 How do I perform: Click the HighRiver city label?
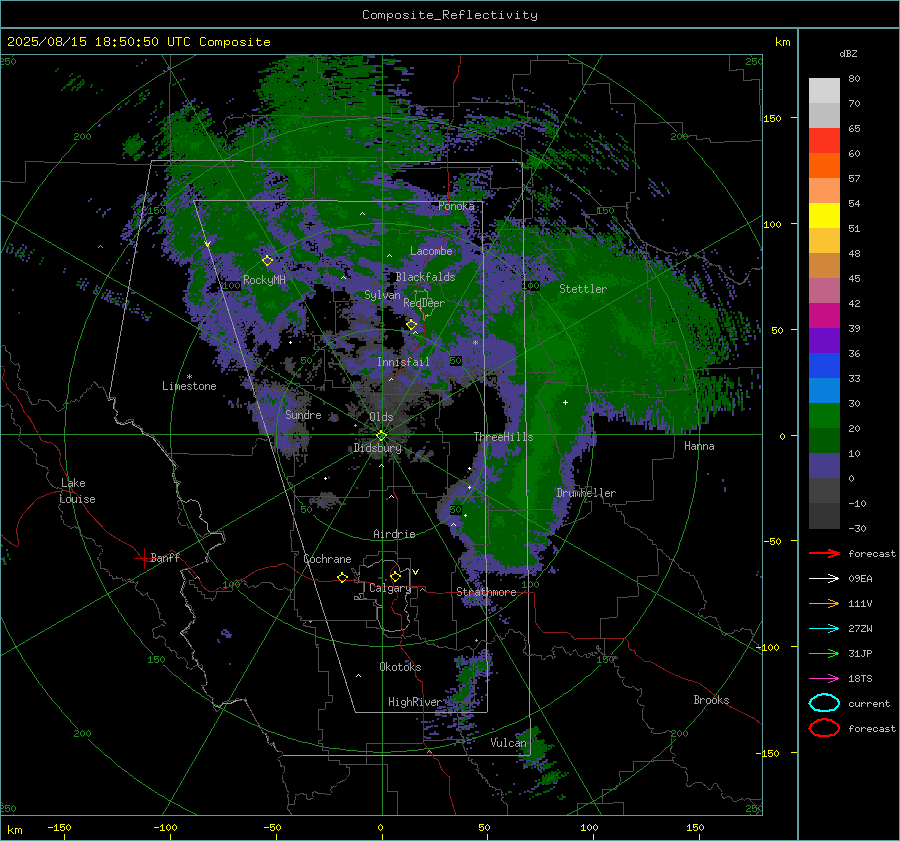tap(415, 702)
